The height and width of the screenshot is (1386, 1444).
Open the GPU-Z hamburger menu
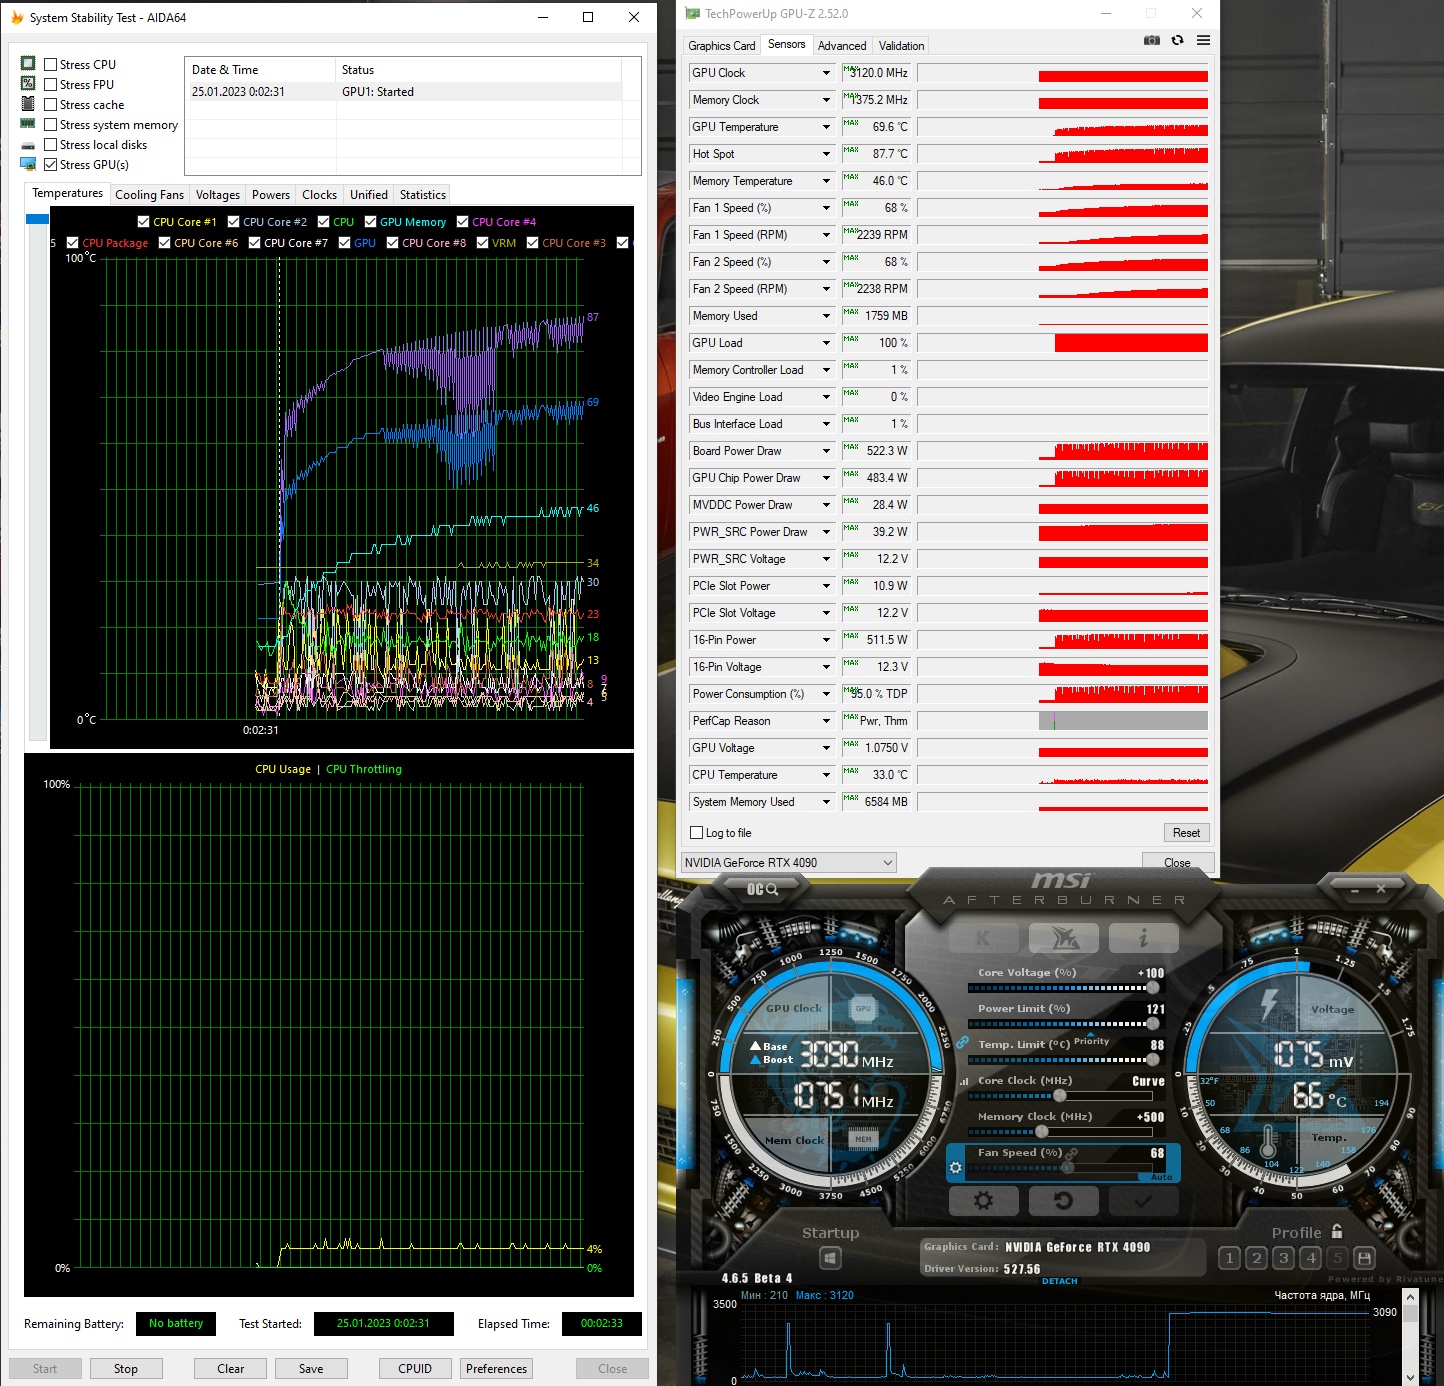coord(1203,40)
